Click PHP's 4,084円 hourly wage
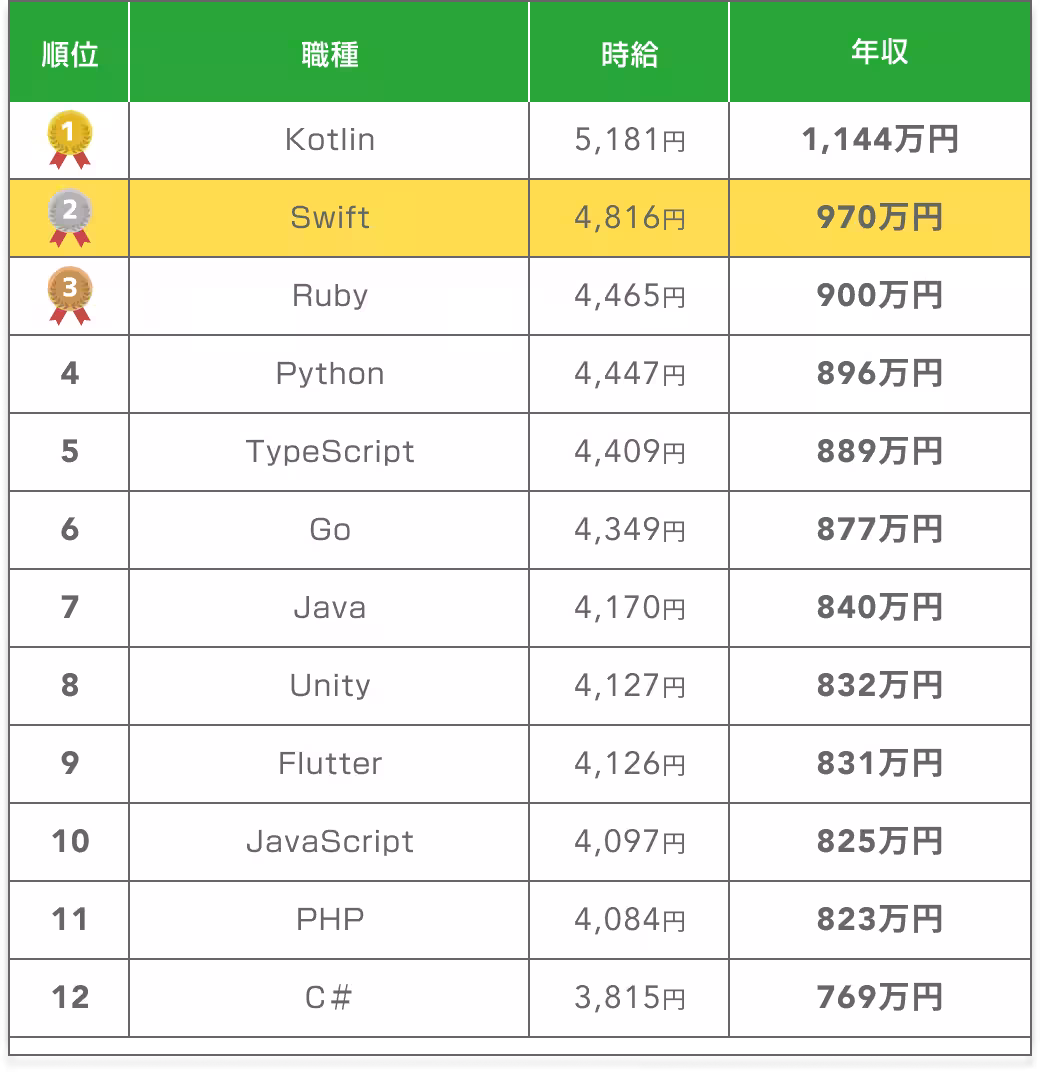 [629, 919]
